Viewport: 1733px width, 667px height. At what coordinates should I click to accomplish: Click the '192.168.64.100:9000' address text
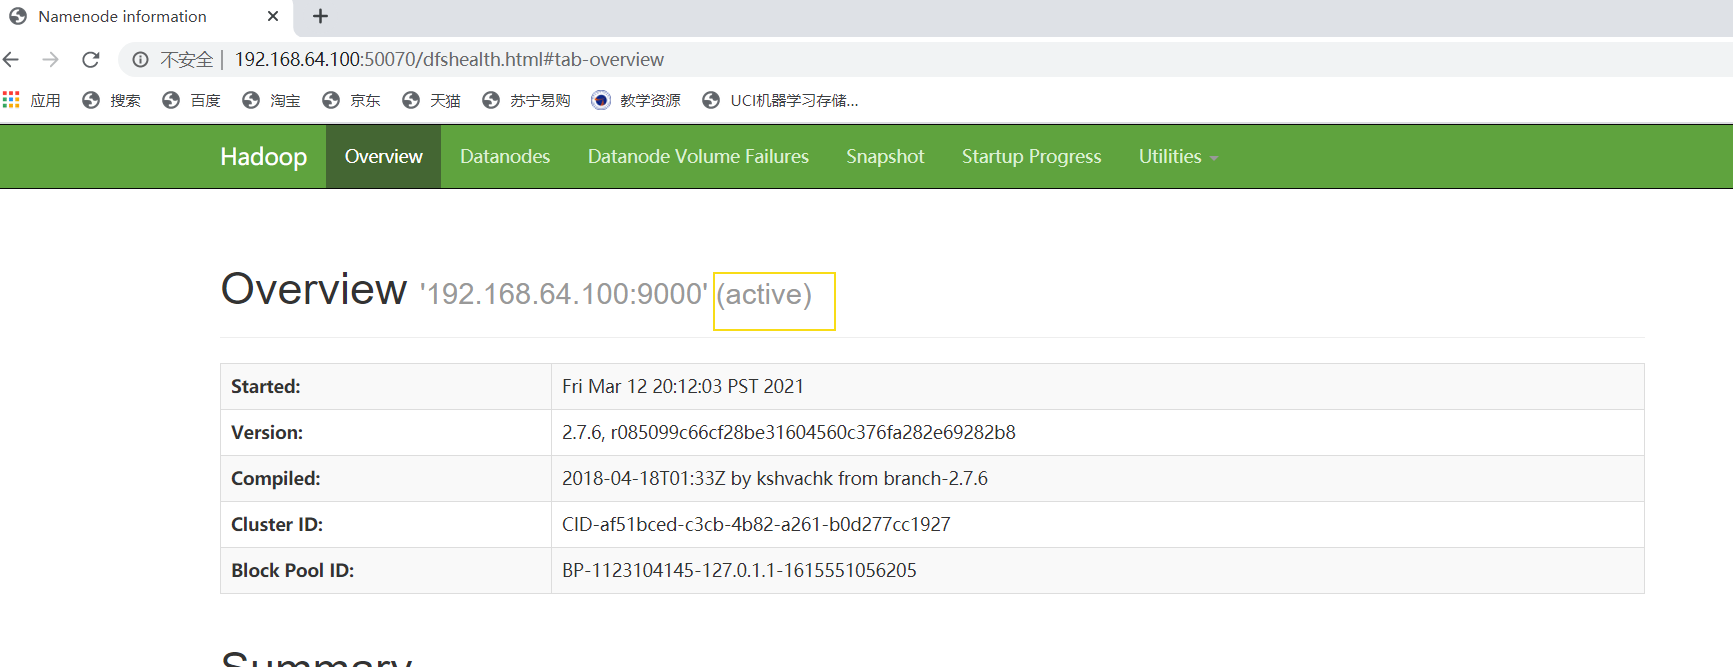coord(564,294)
